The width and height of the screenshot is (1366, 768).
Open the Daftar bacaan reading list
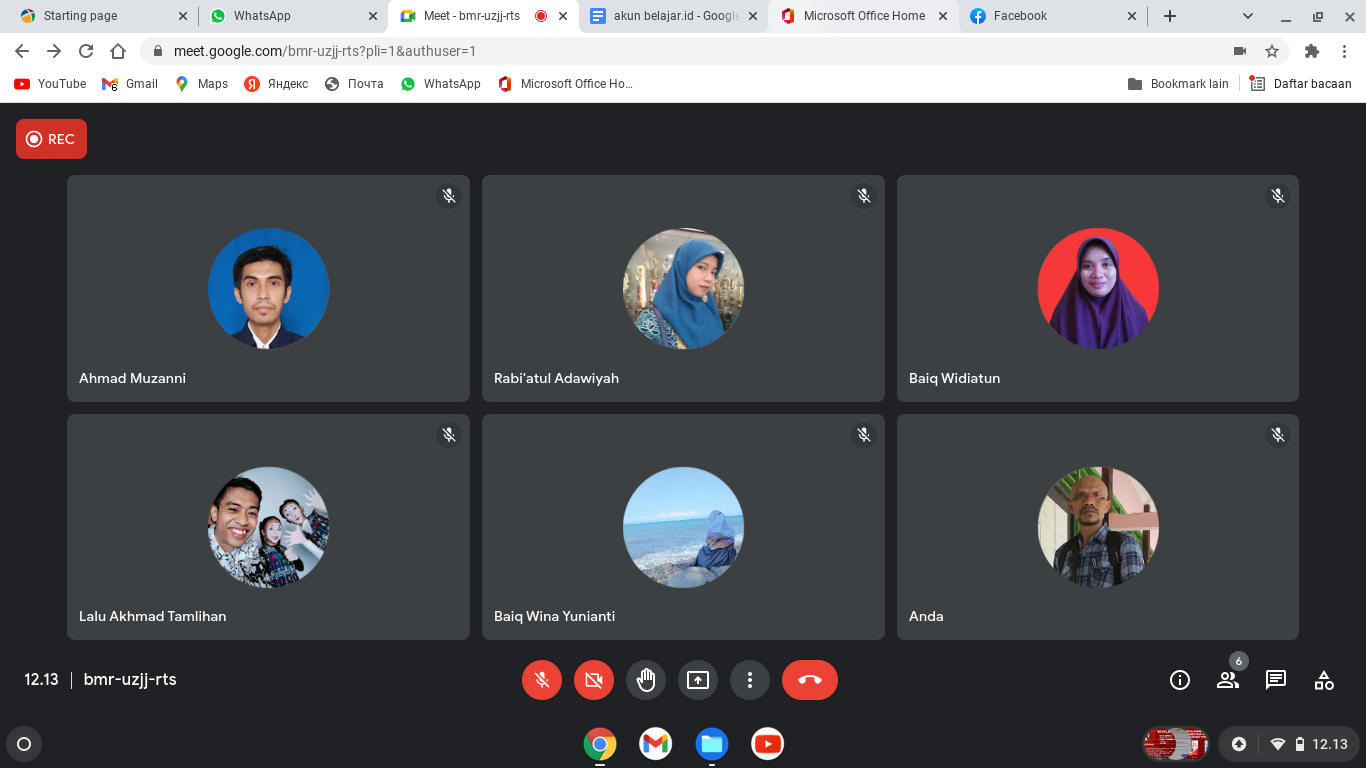tap(1301, 84)
